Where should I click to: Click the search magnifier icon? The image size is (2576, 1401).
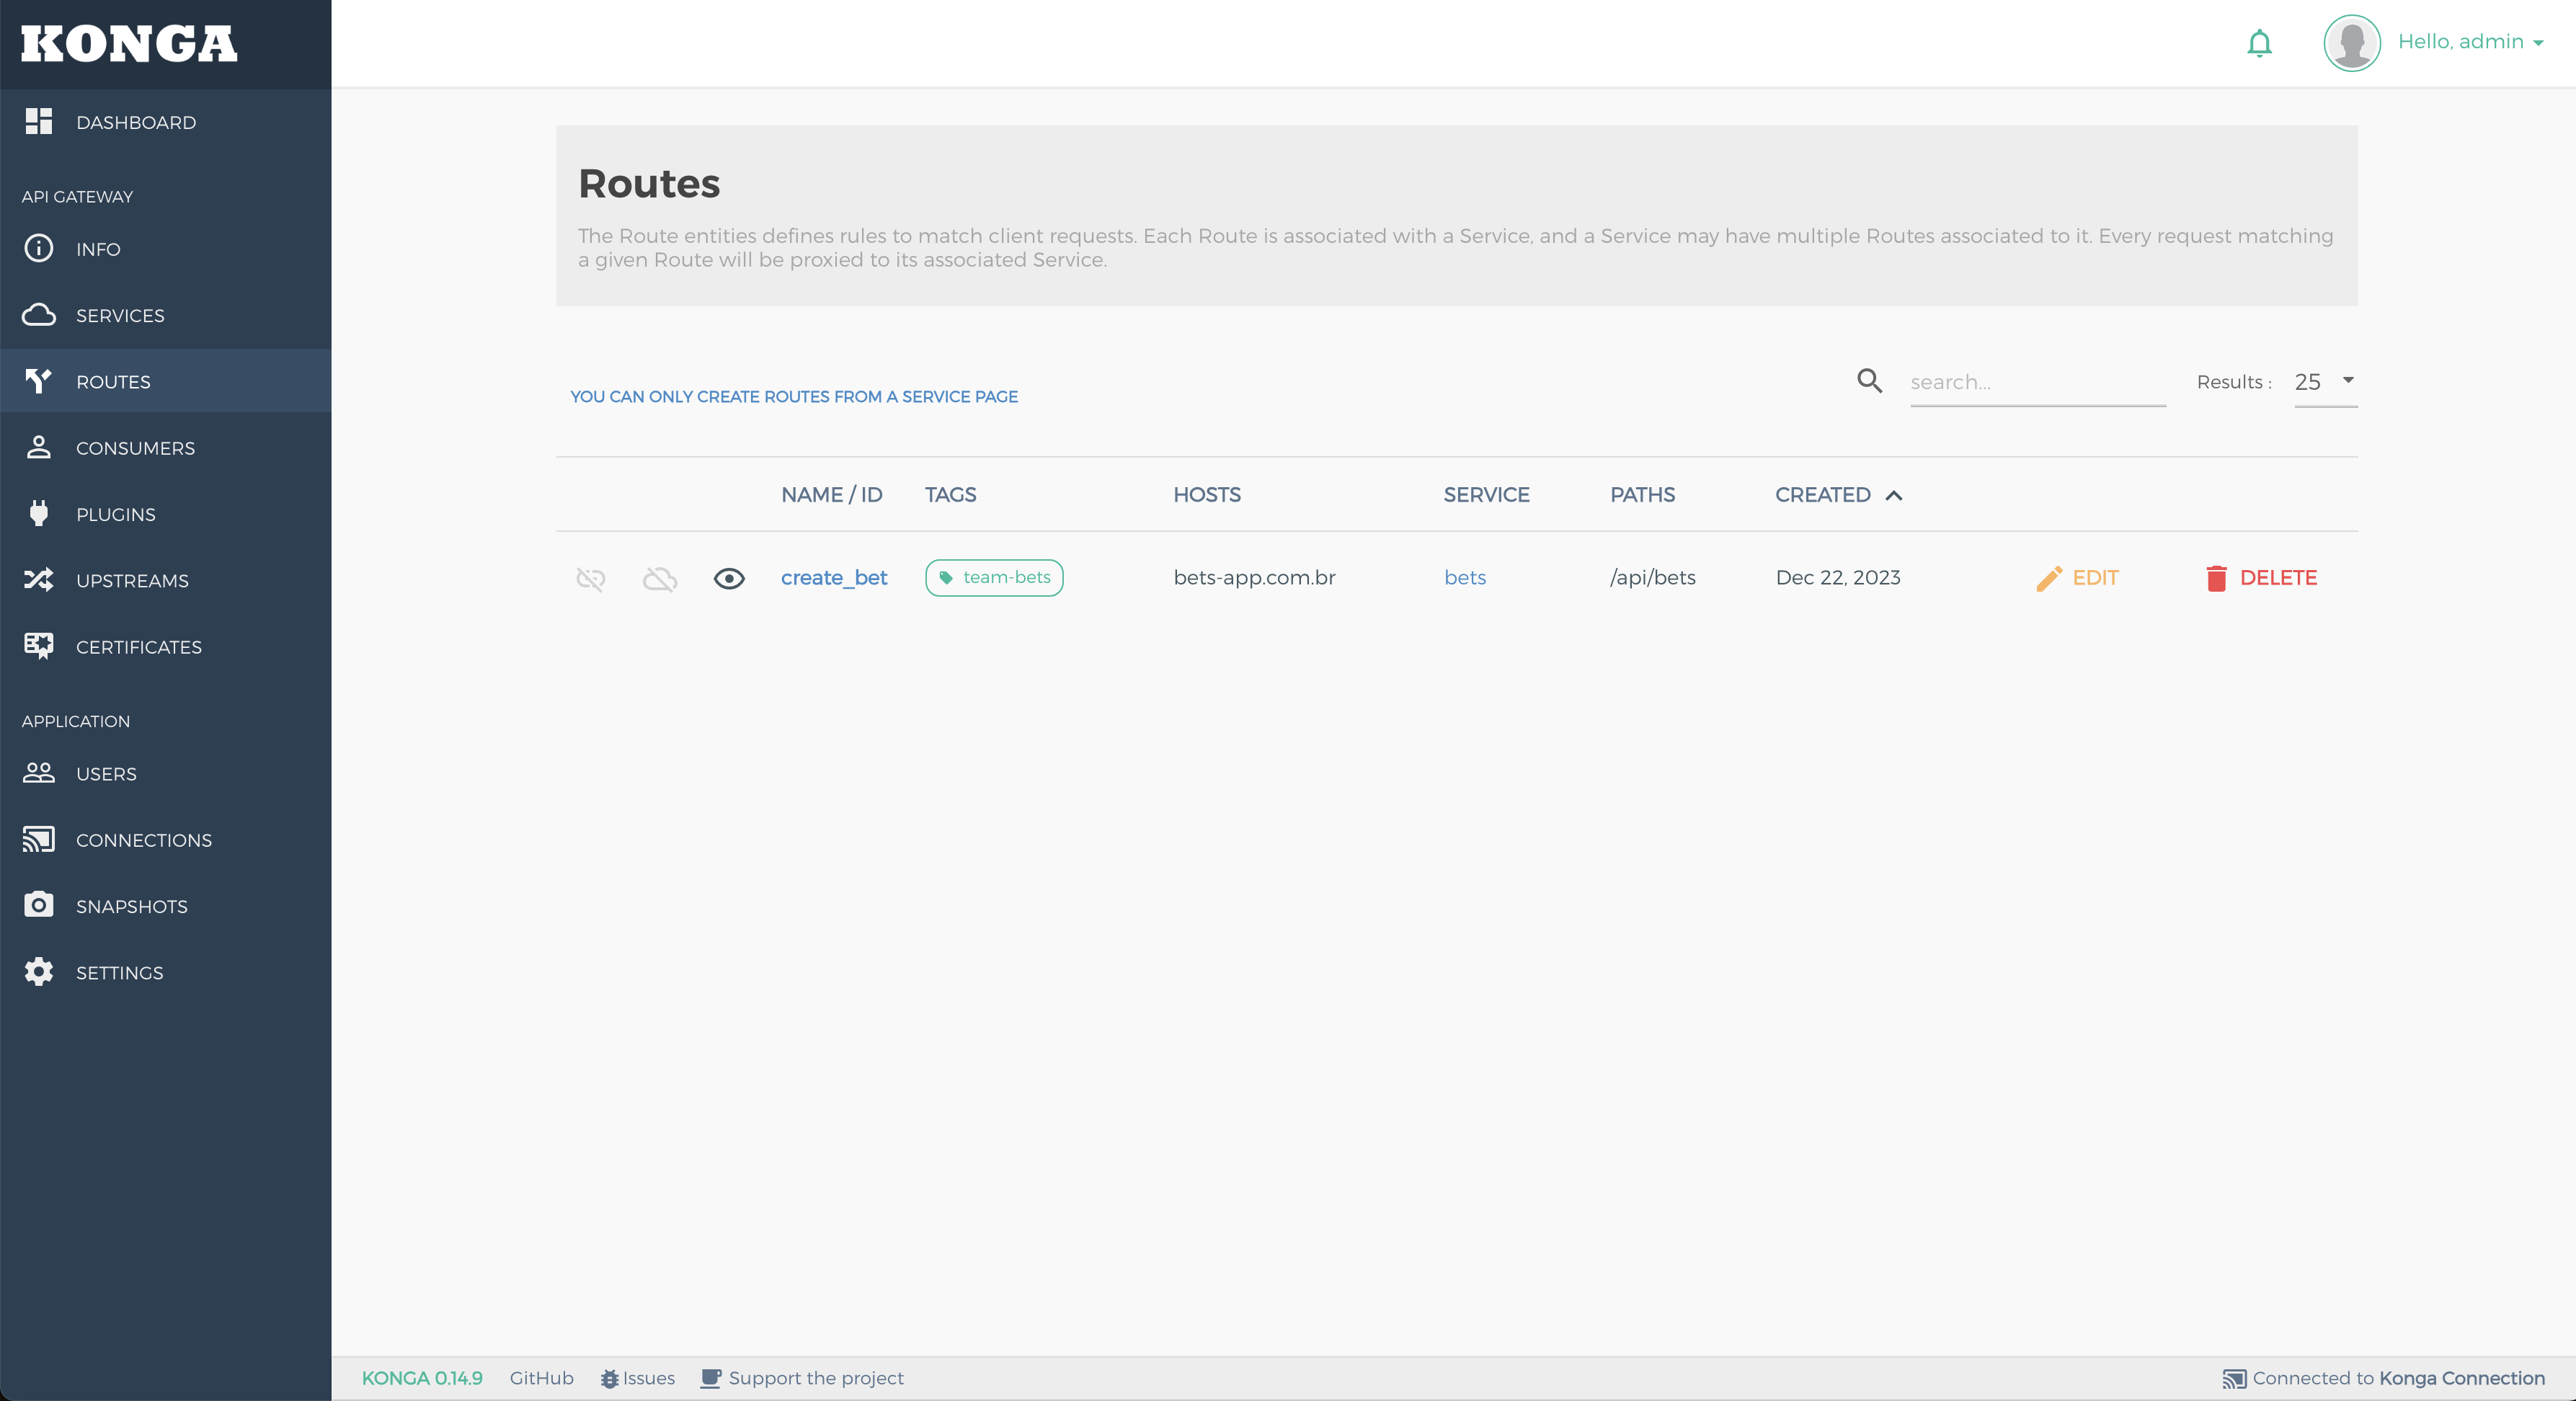point(1869,381)
